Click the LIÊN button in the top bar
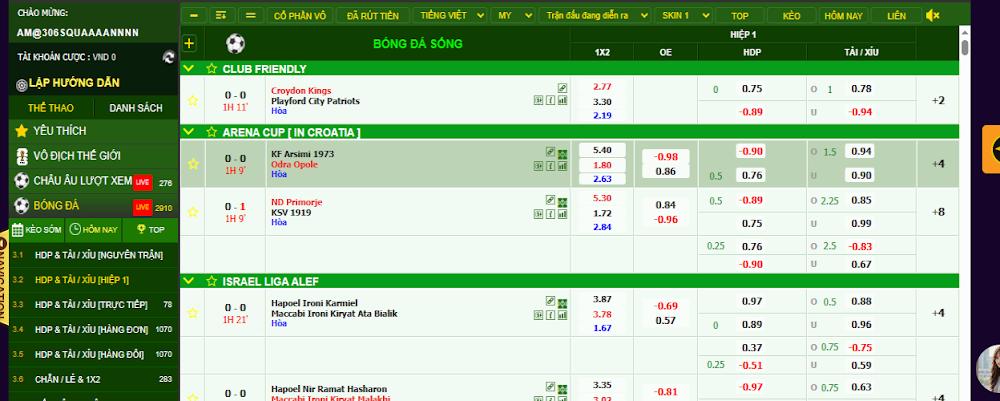Image resolution: width=1000 pixels, height=401 pixels. 896,15
